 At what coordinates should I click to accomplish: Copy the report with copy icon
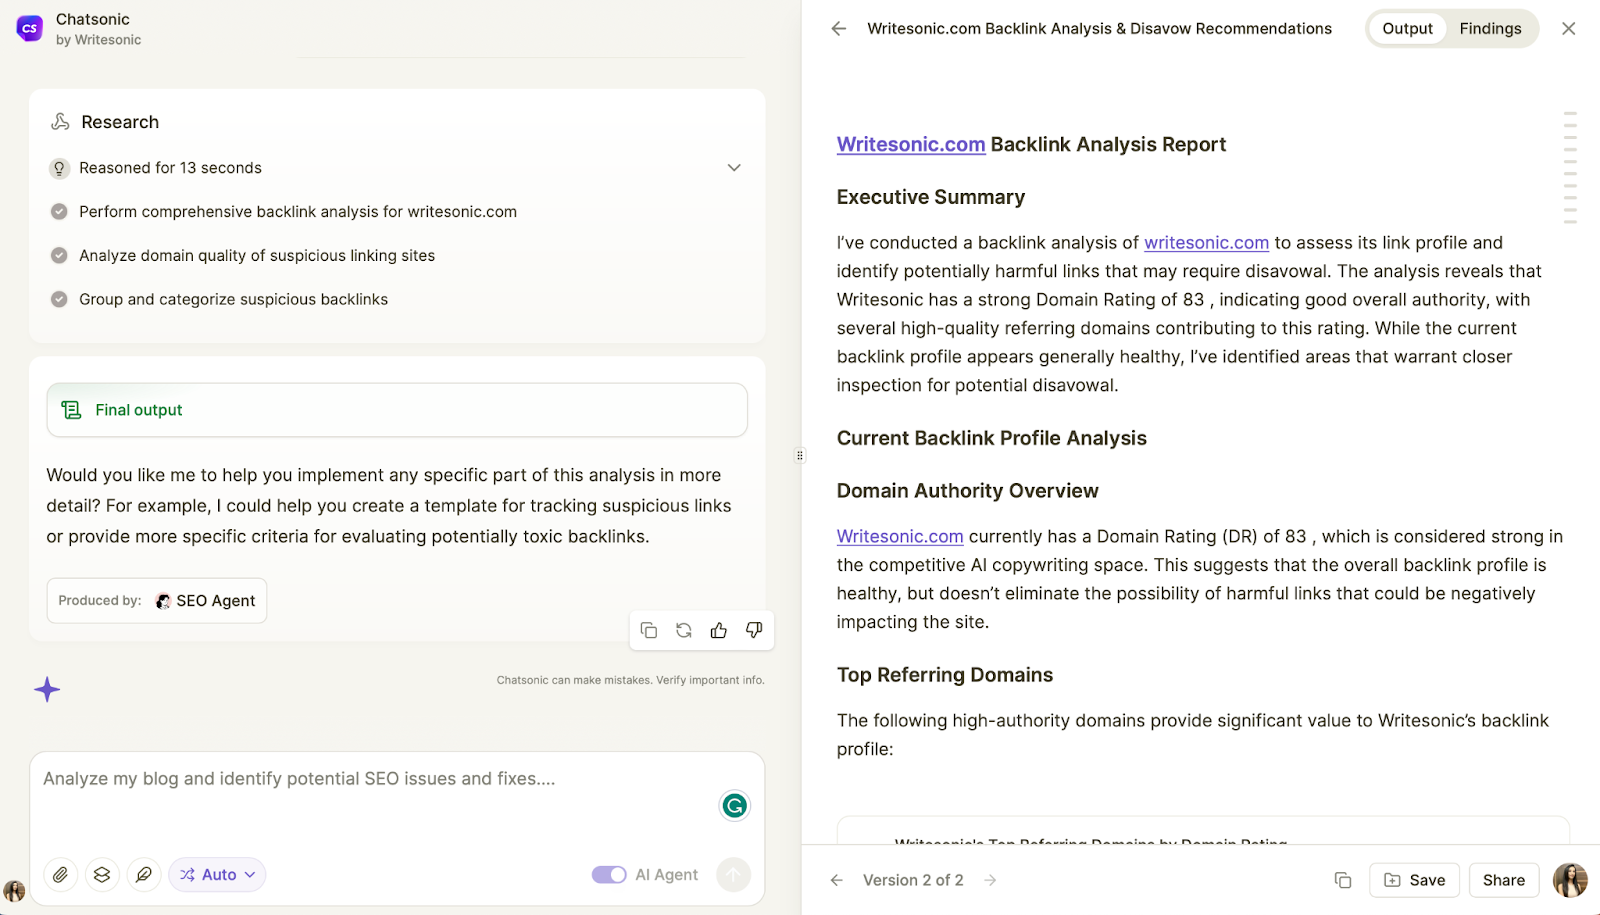pyautogui.click(x=1343, y=881)
